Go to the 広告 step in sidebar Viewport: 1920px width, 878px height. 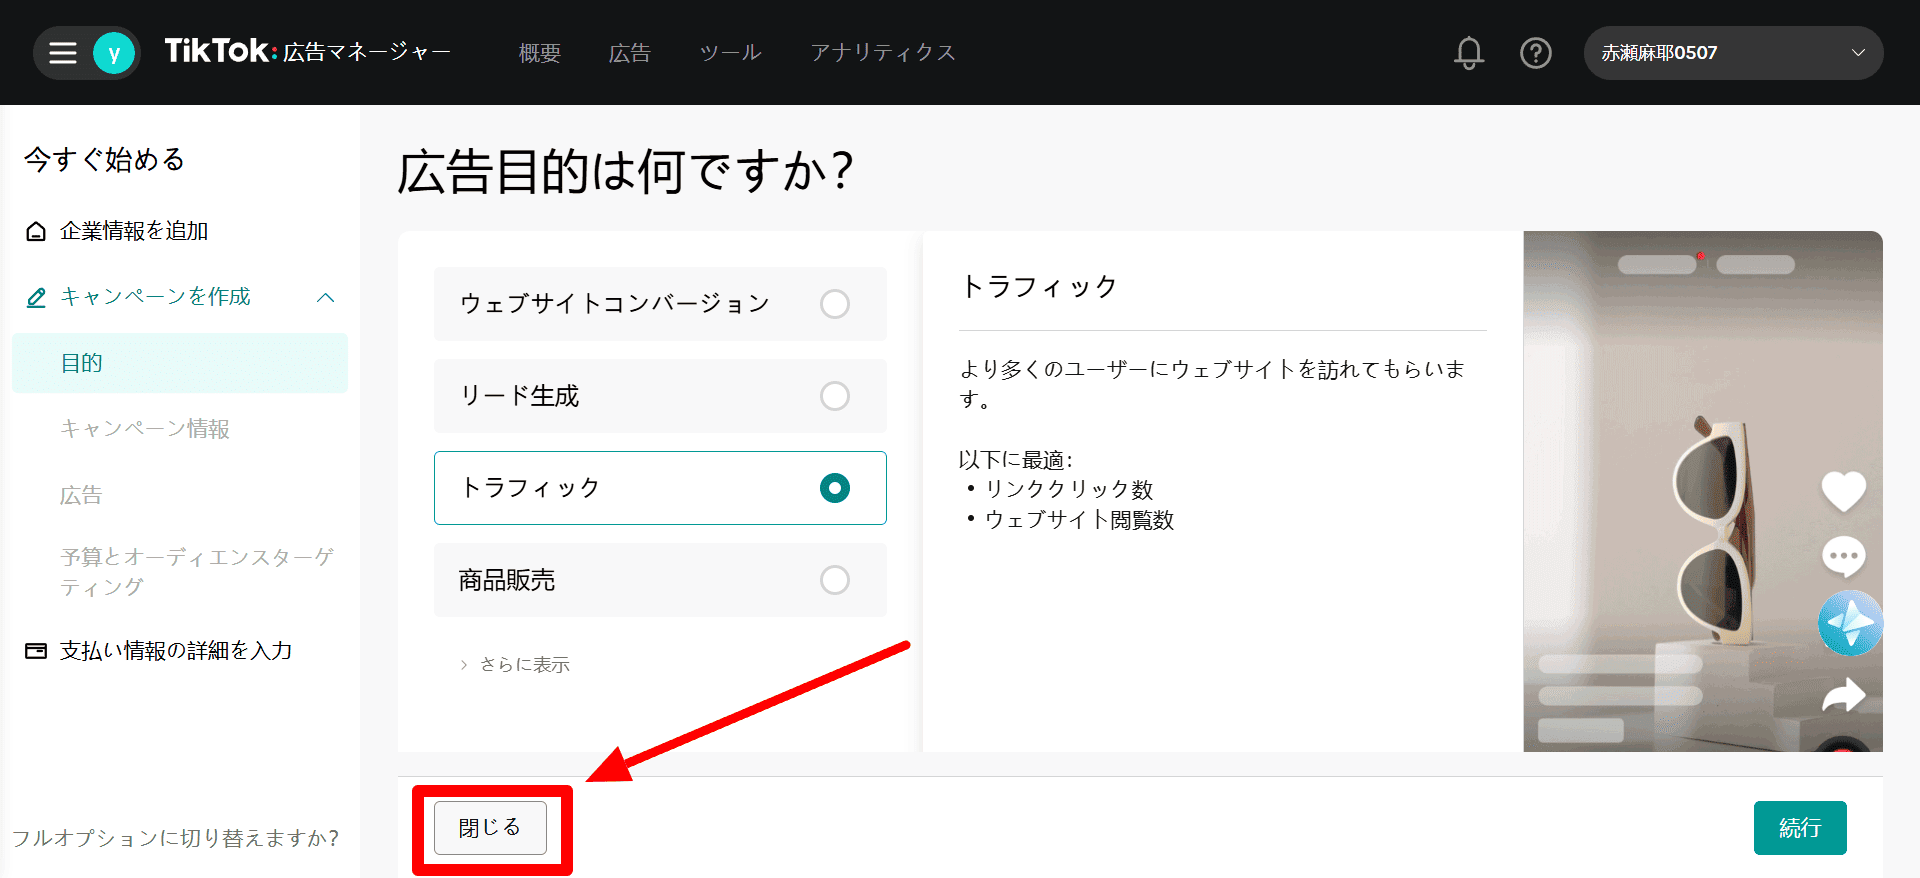(x=81, y=495)
